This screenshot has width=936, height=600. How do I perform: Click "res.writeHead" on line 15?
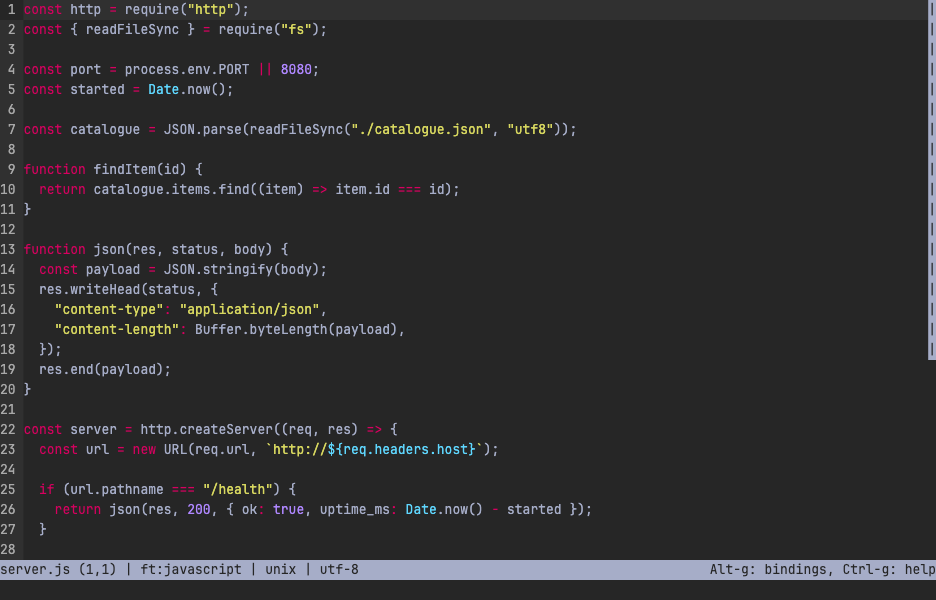[x=90, y=290]
